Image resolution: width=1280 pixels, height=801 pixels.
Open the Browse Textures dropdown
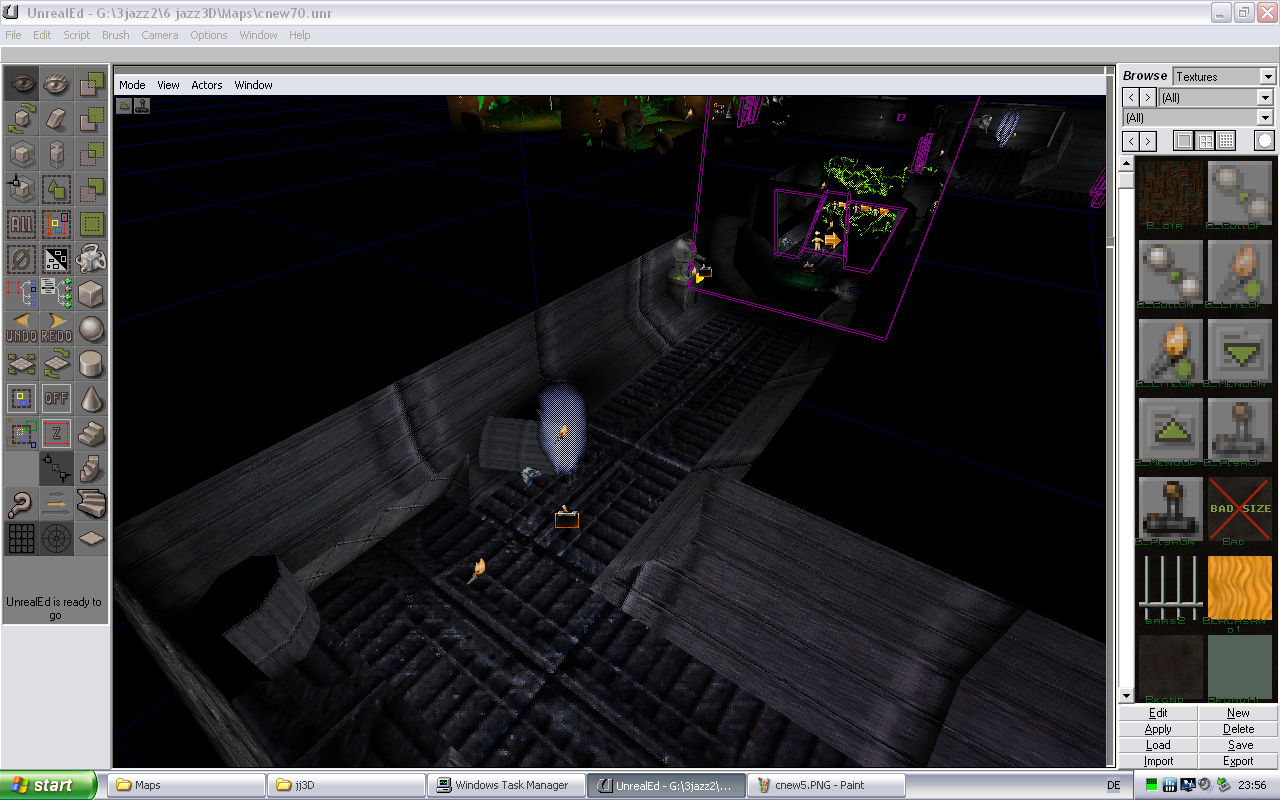coord(1268,77)
